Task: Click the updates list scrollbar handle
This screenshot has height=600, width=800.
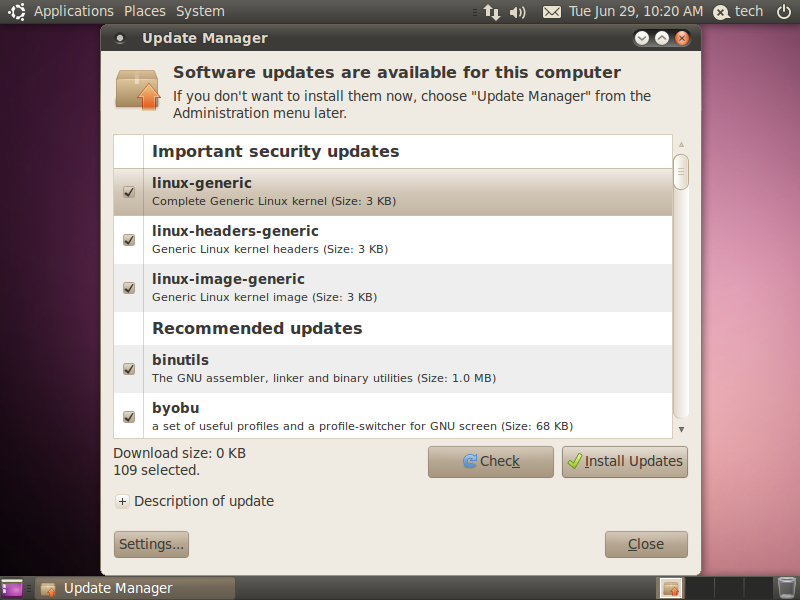Action: click(681, 172)
